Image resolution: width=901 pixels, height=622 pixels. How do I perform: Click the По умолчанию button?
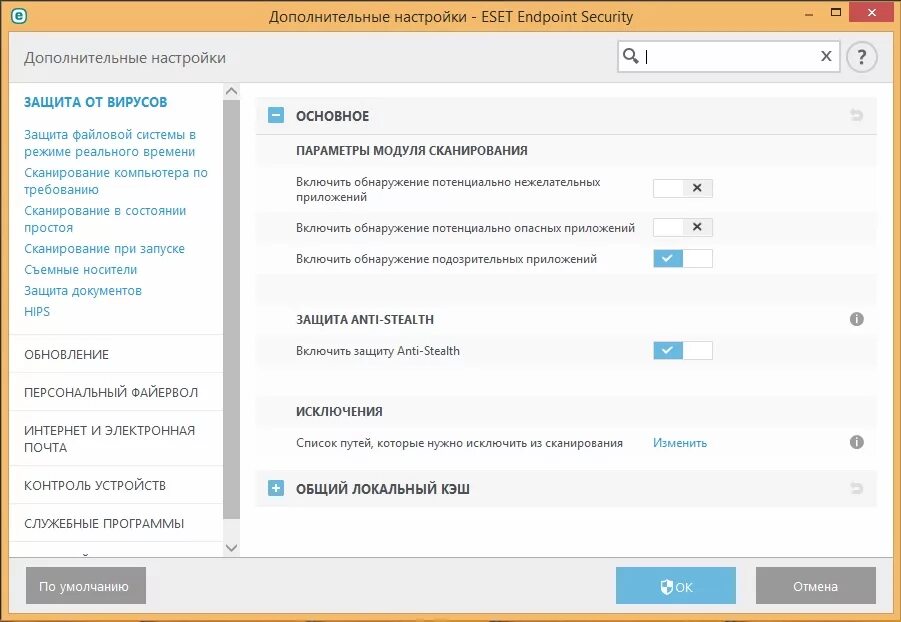(x=86, y=586)
